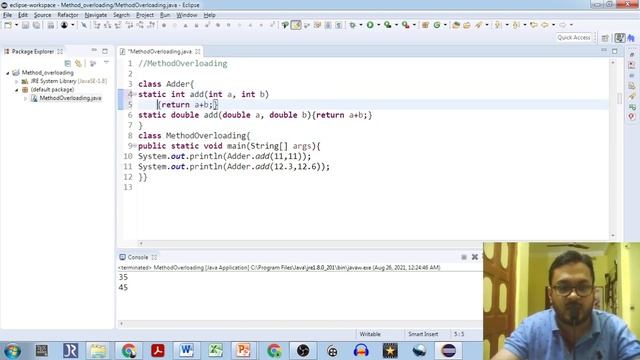Open PowerPoint from taskbar
This screenshot has height=360, width=640.
coord(243,351)
